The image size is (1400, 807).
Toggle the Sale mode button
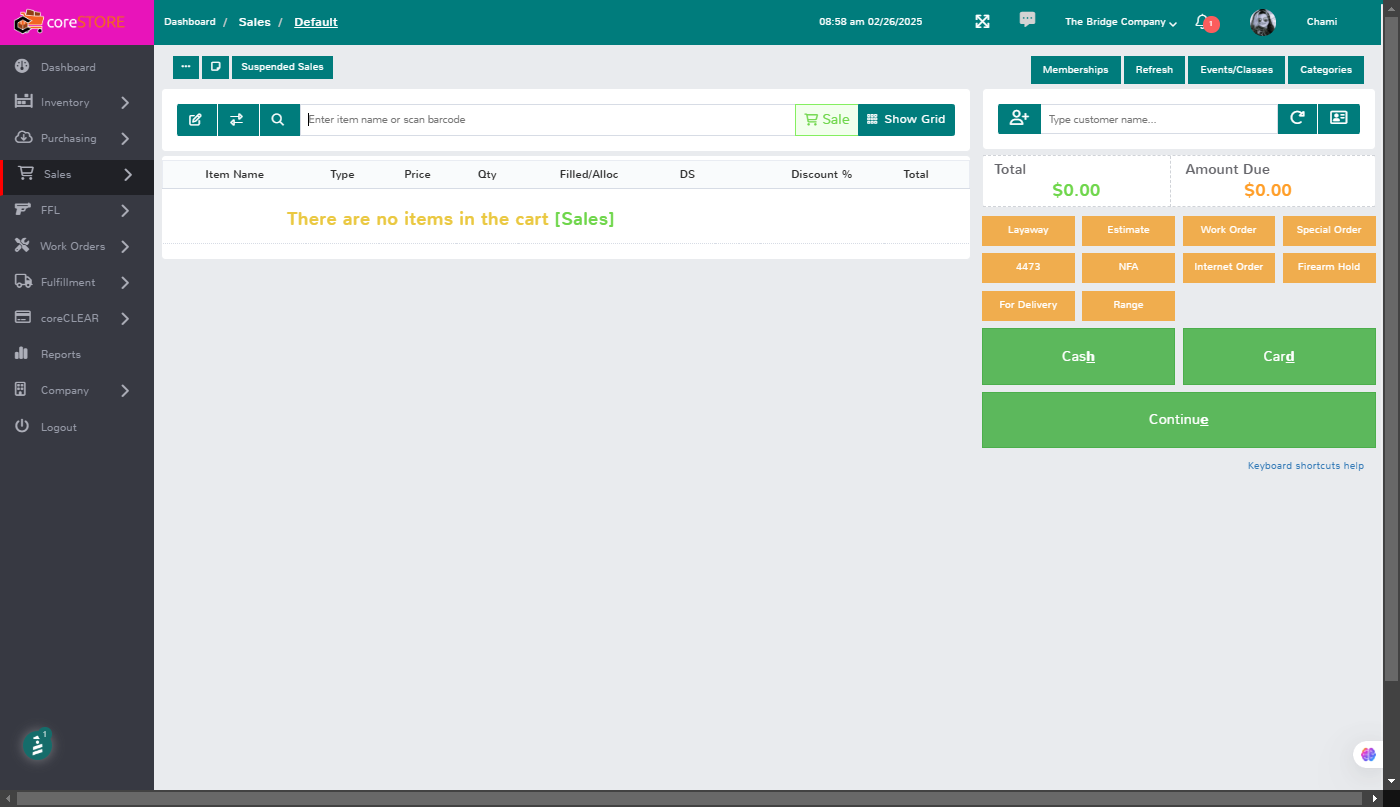coord(826,120)
